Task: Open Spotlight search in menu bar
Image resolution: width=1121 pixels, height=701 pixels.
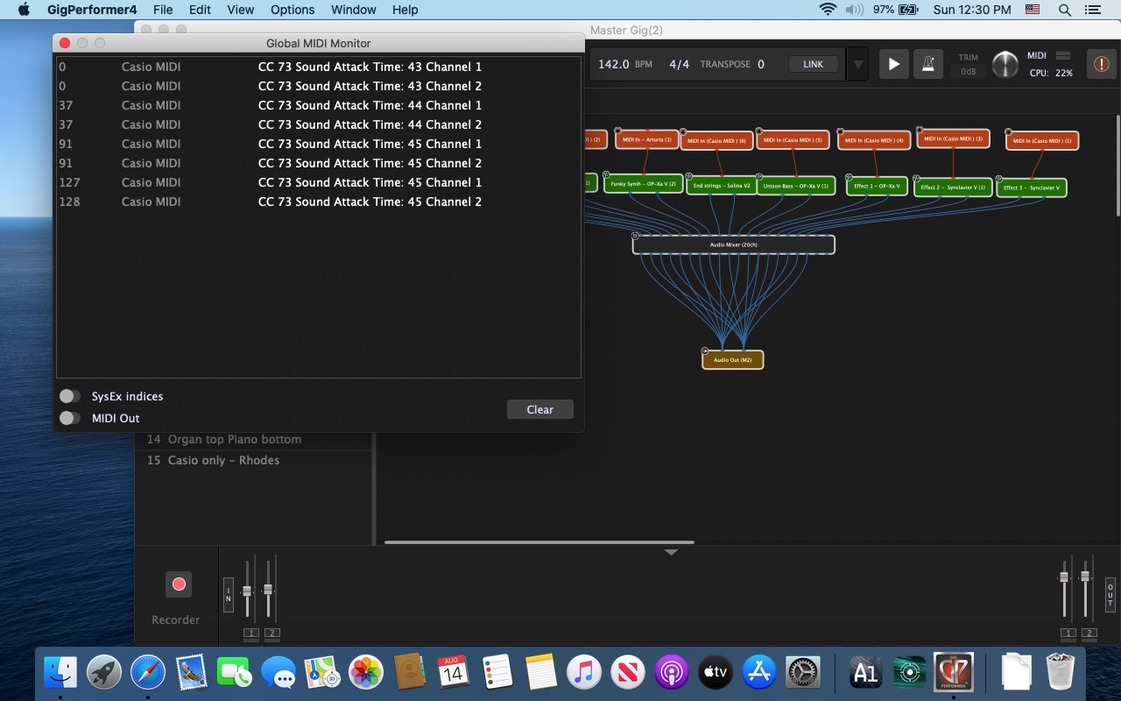Action: pyautogui.click(x=1065, y=9)
